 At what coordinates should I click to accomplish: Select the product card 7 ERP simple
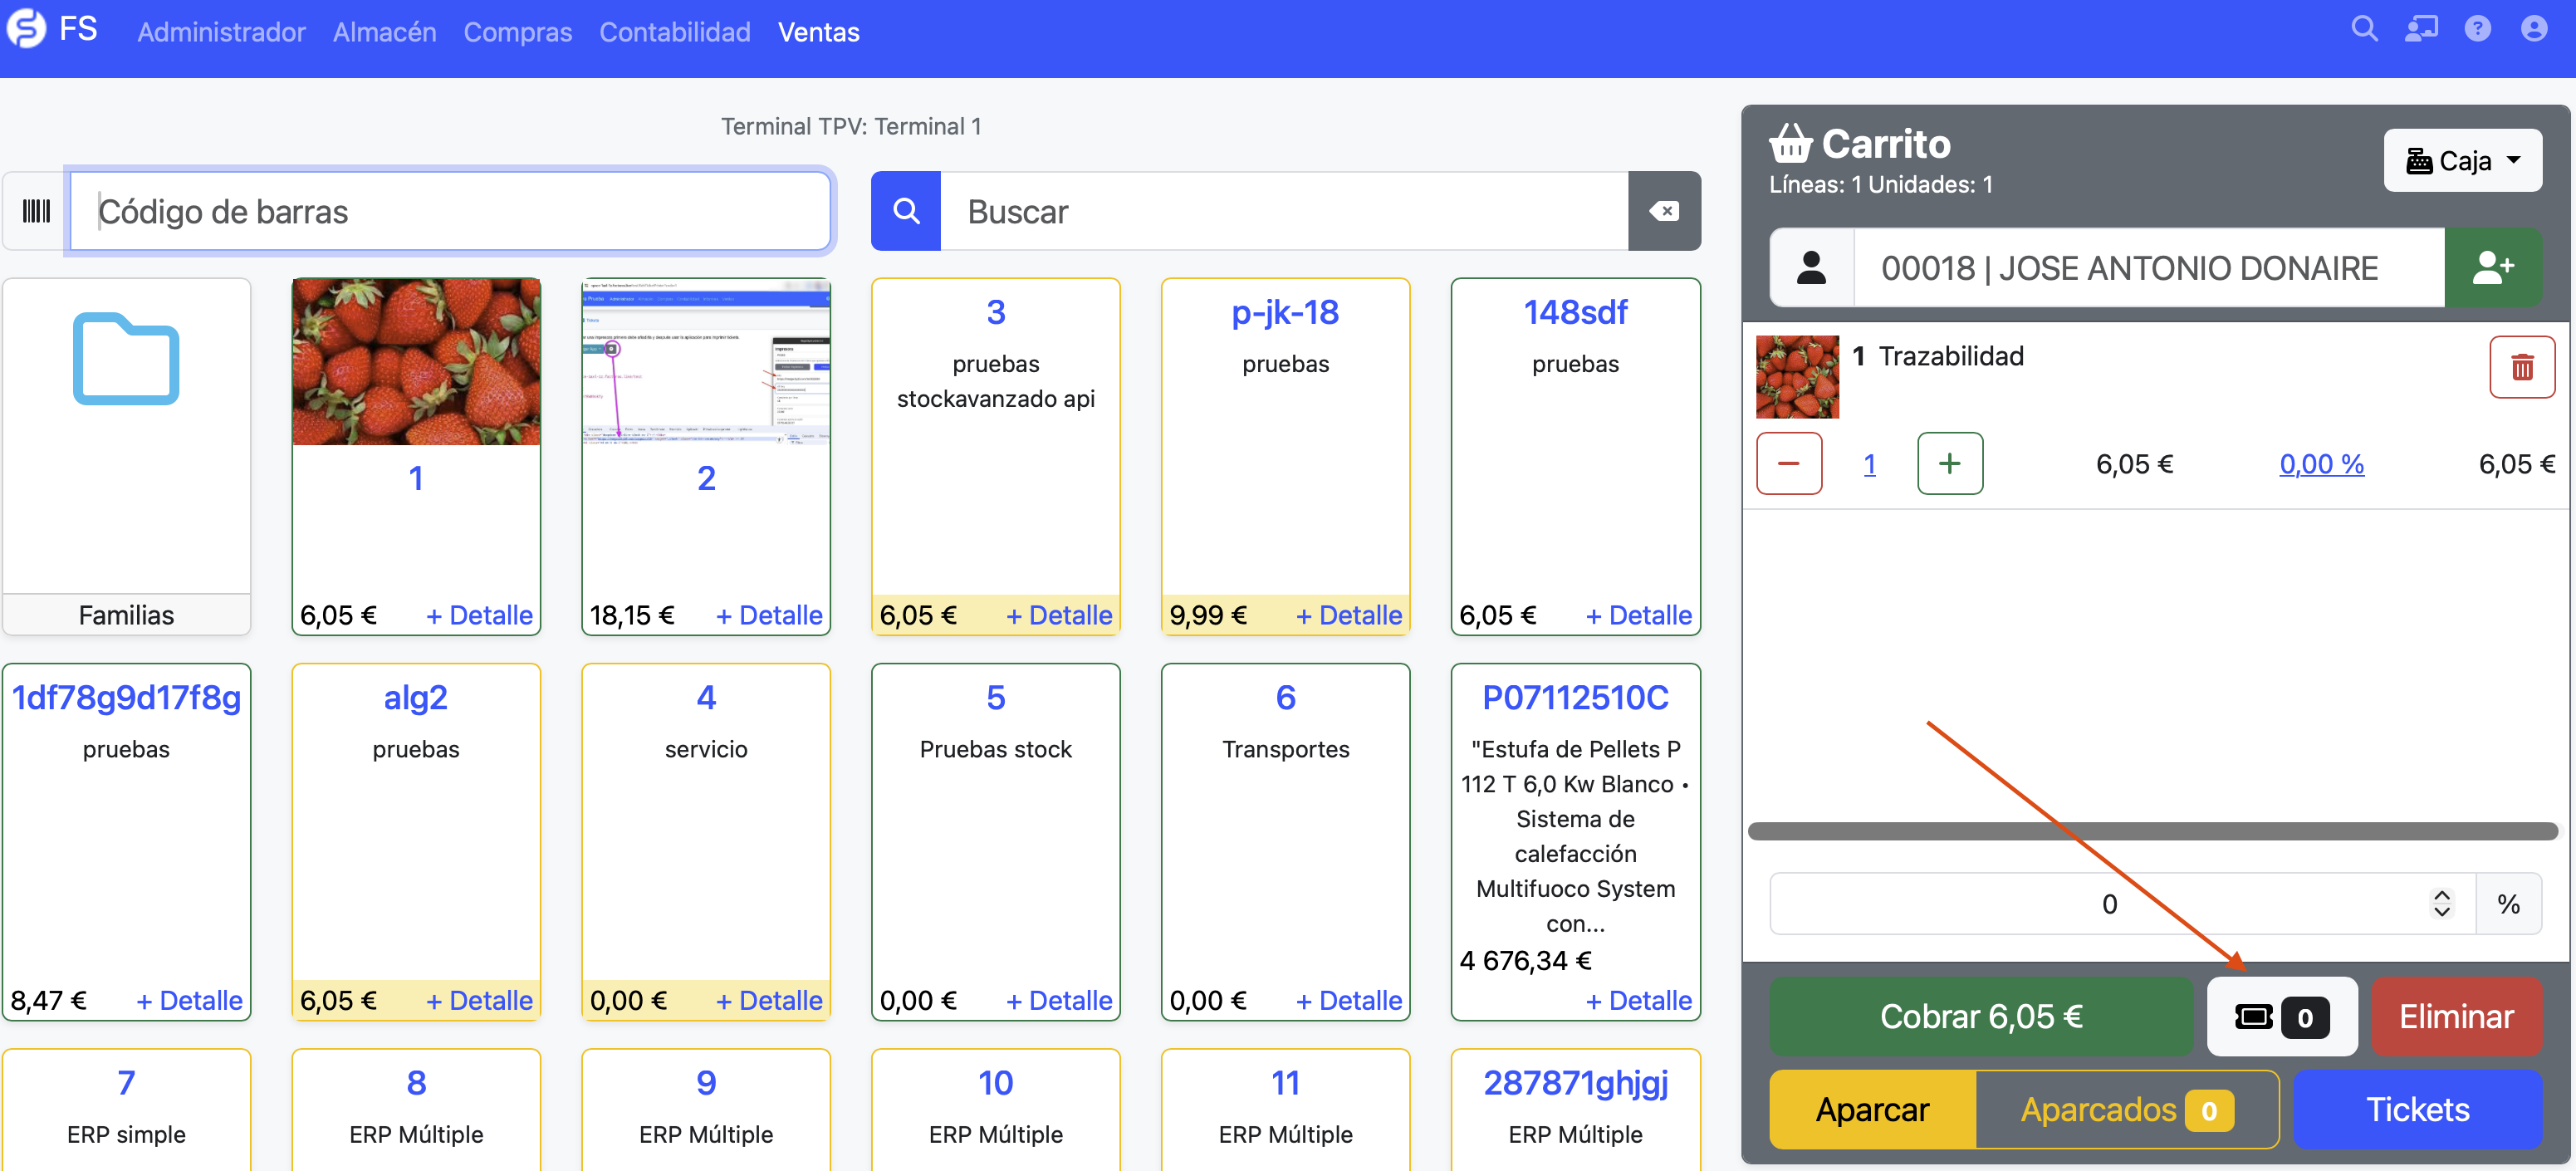click(x=126, y=1110)
